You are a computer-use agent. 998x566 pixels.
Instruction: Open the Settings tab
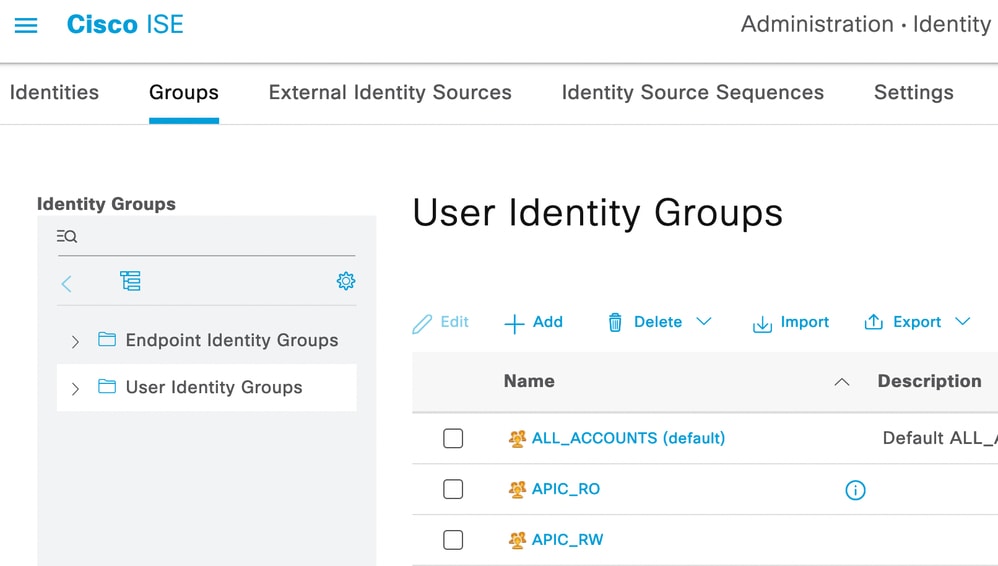point(913,92)
